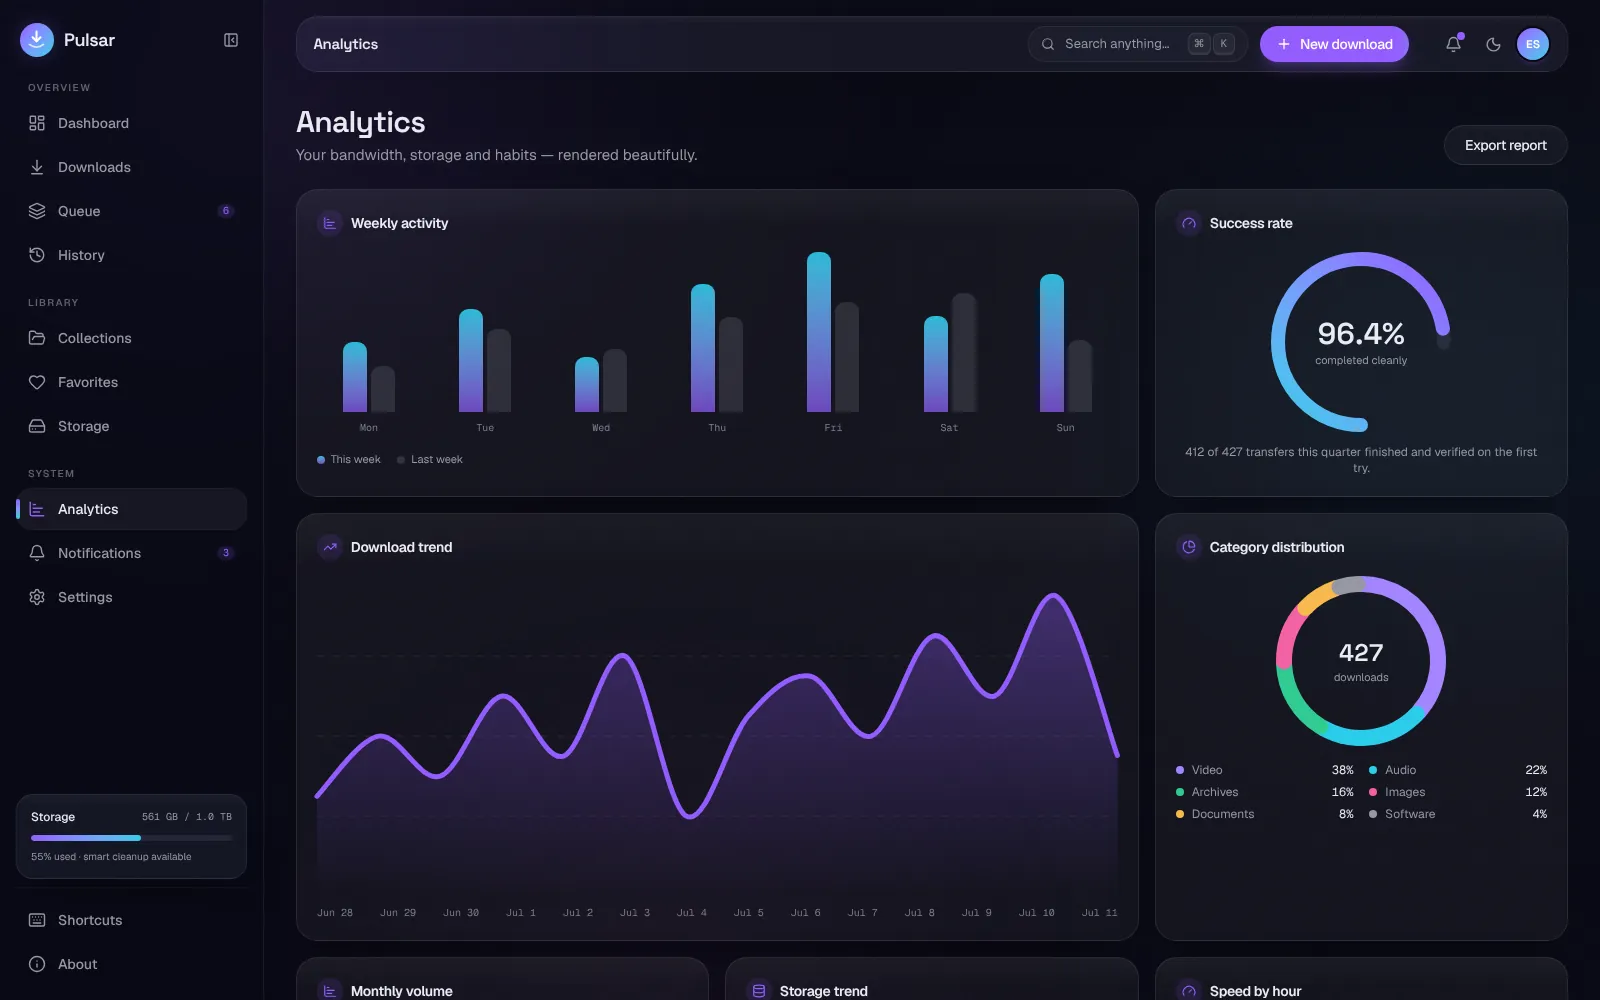
Task: Toggle dark mode moon icon
Action: click(1493, 44)
